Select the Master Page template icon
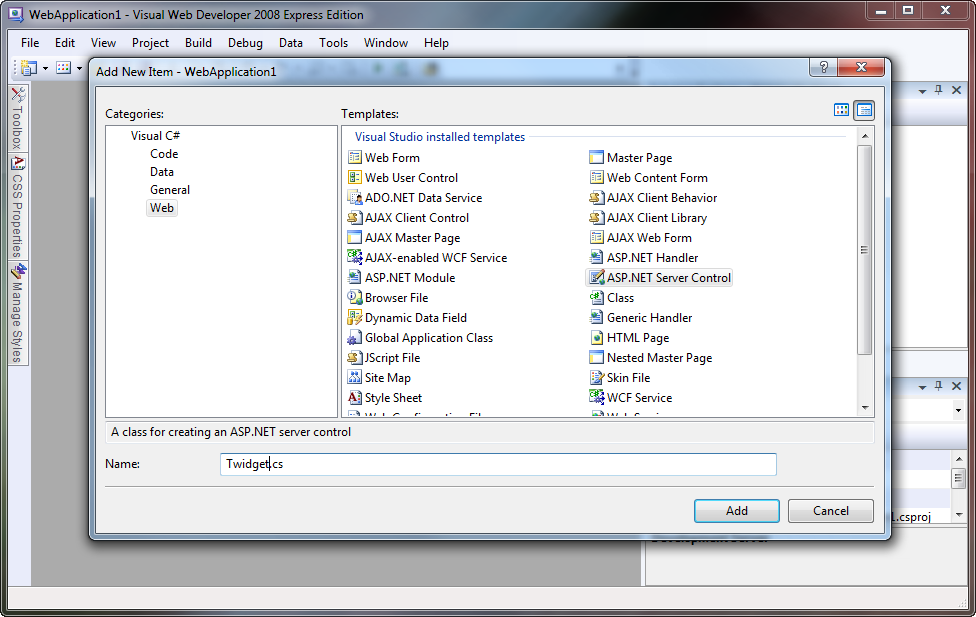Image resolution: width=976 pixels, height=617 pixels. click(596, 158)
